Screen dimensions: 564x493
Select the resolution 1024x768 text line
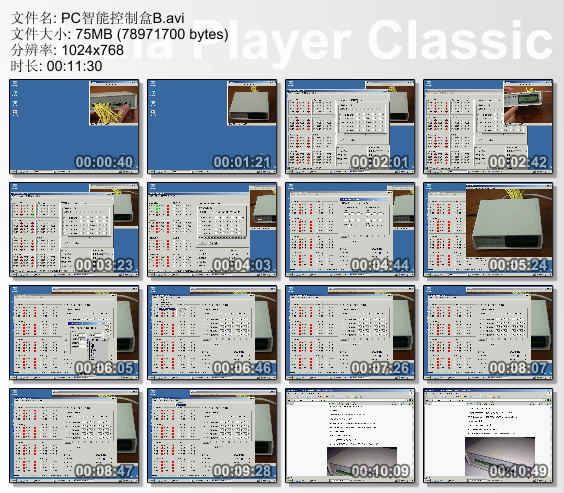click(67, 50)
